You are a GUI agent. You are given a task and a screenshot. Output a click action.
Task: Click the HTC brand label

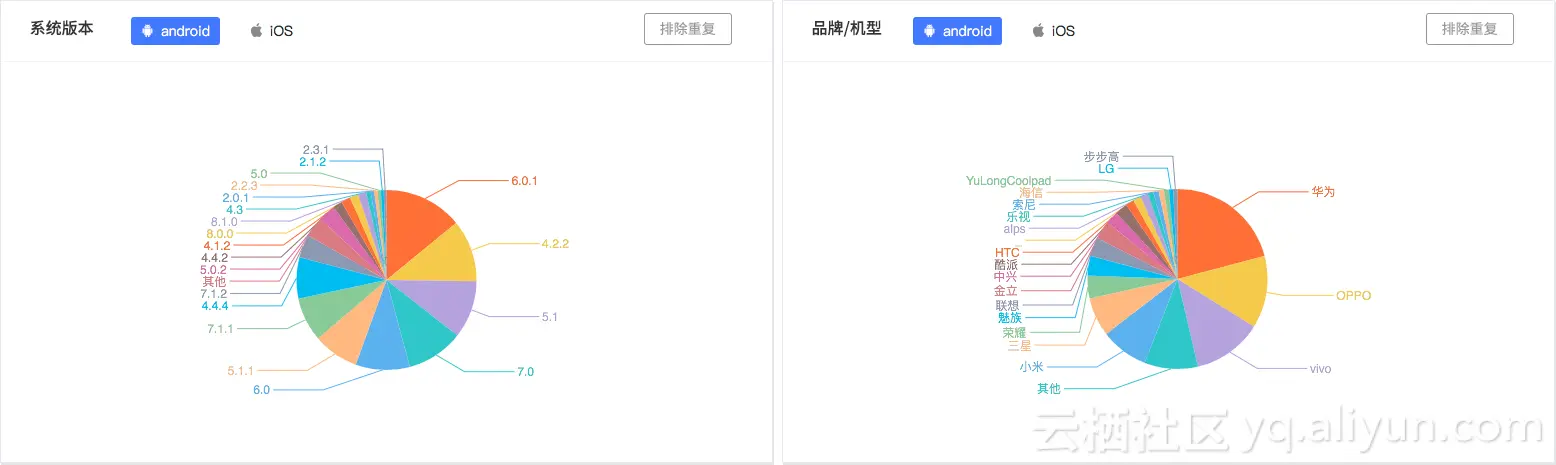coord(1007,251)
